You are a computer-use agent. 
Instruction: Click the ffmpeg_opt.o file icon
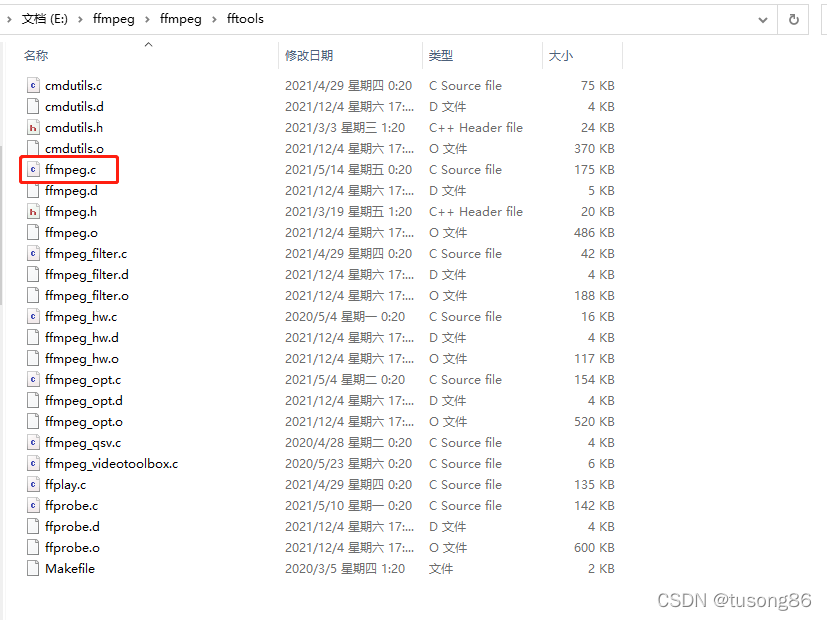(33, 422)
